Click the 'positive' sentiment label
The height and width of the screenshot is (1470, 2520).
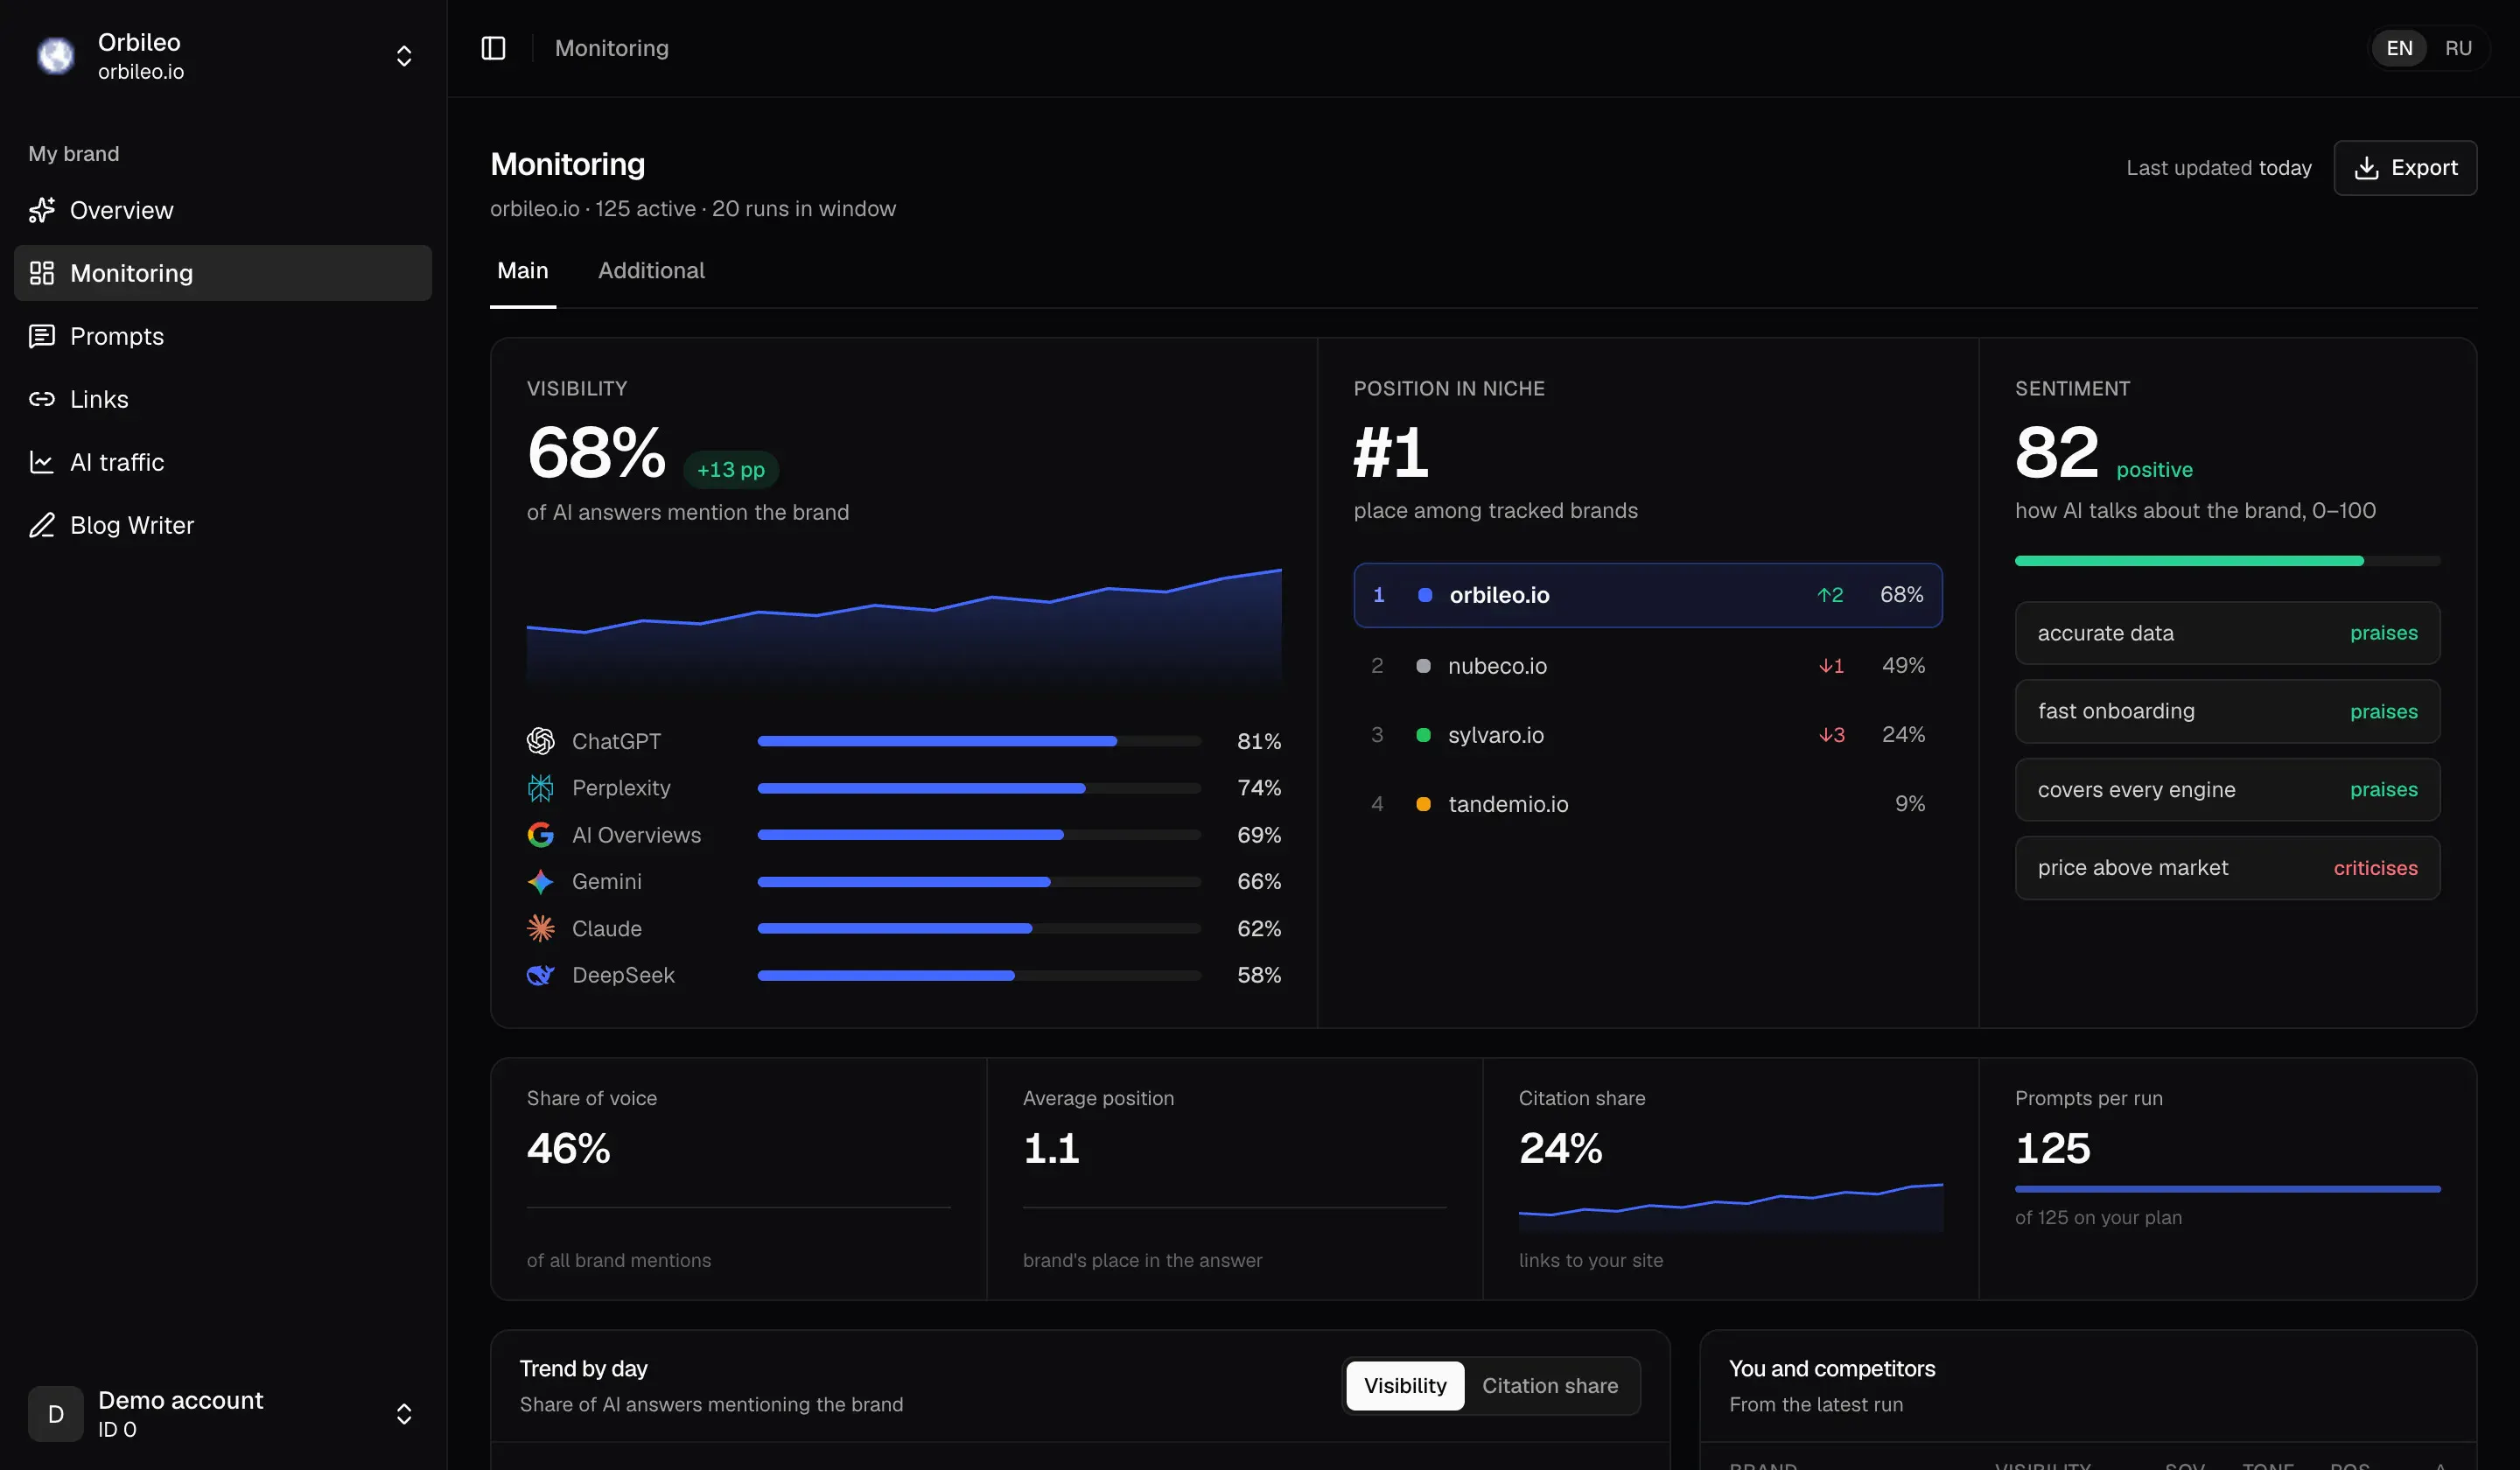(x=2154, y=470)
